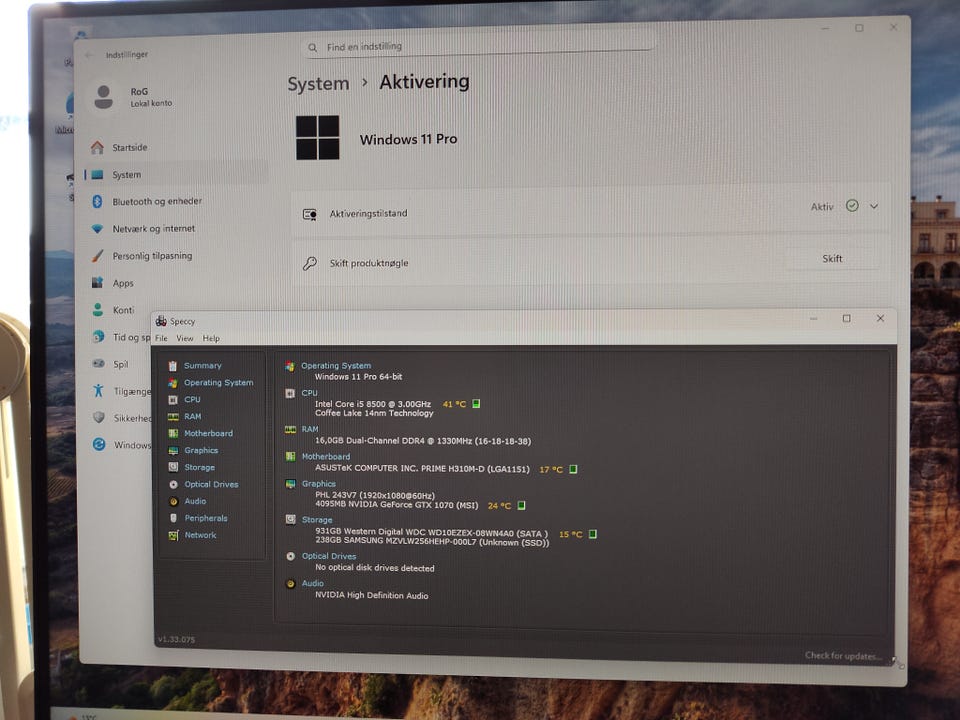Screen dimensions: 960x720
Task: Click the Optical Drives disc icon in sidebar
Action: 173,484
